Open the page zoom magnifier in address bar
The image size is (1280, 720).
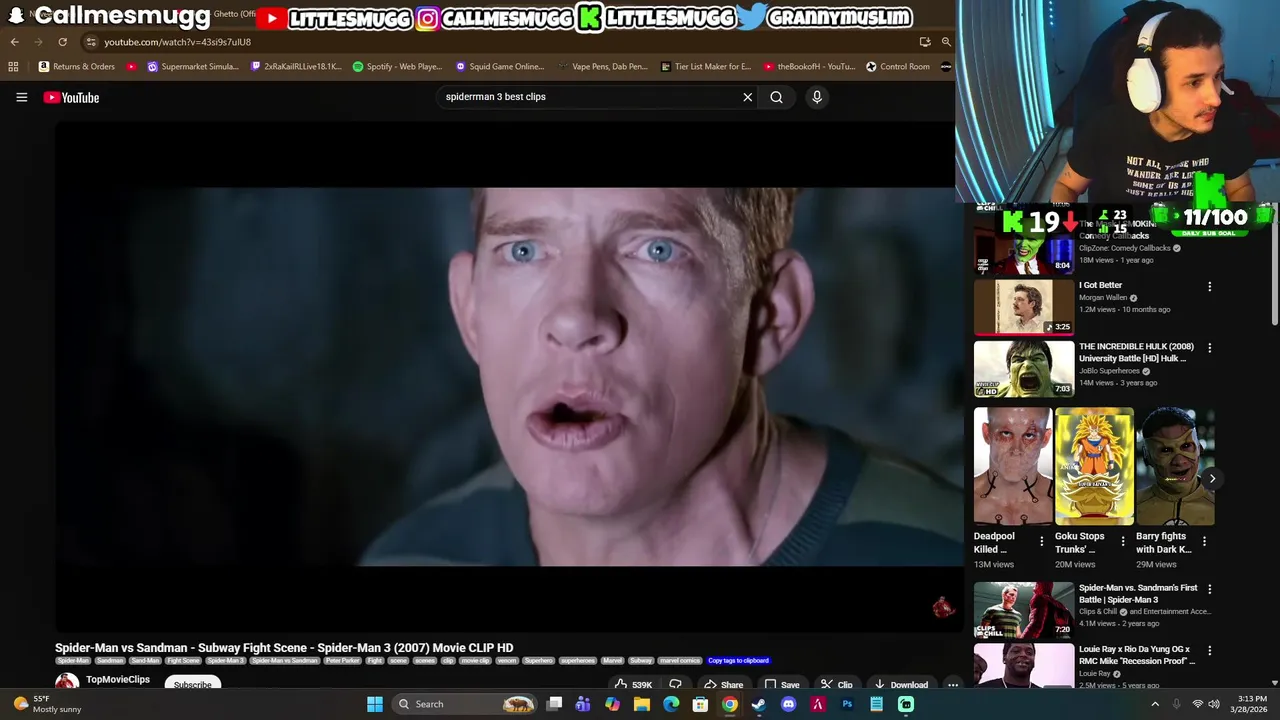(x=946, y=42)
